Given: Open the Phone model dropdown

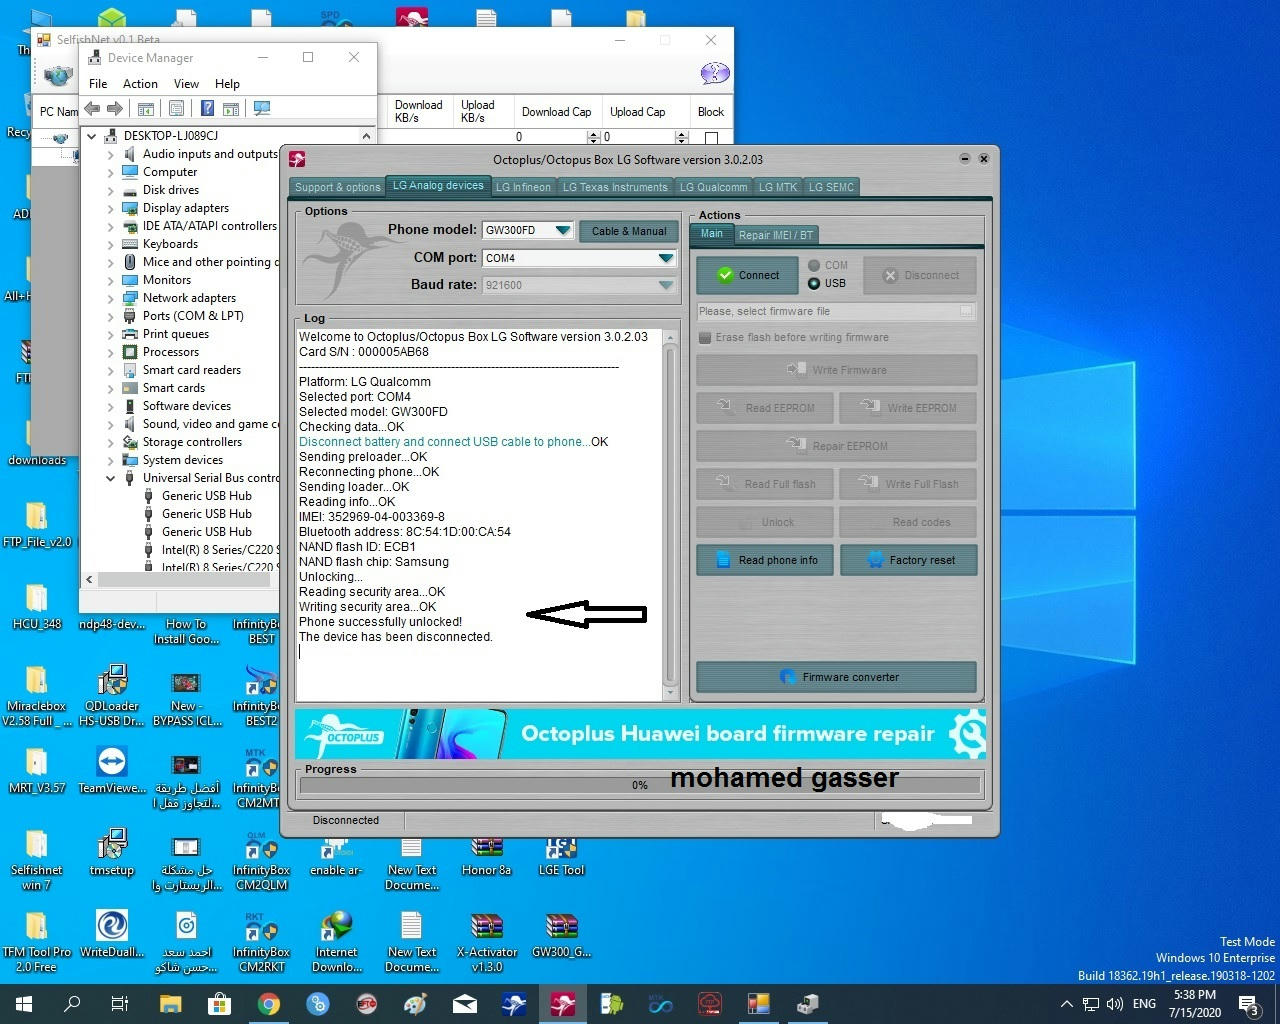Looking at the screenshot, I should pyautogui.click(x=563, y=230).
